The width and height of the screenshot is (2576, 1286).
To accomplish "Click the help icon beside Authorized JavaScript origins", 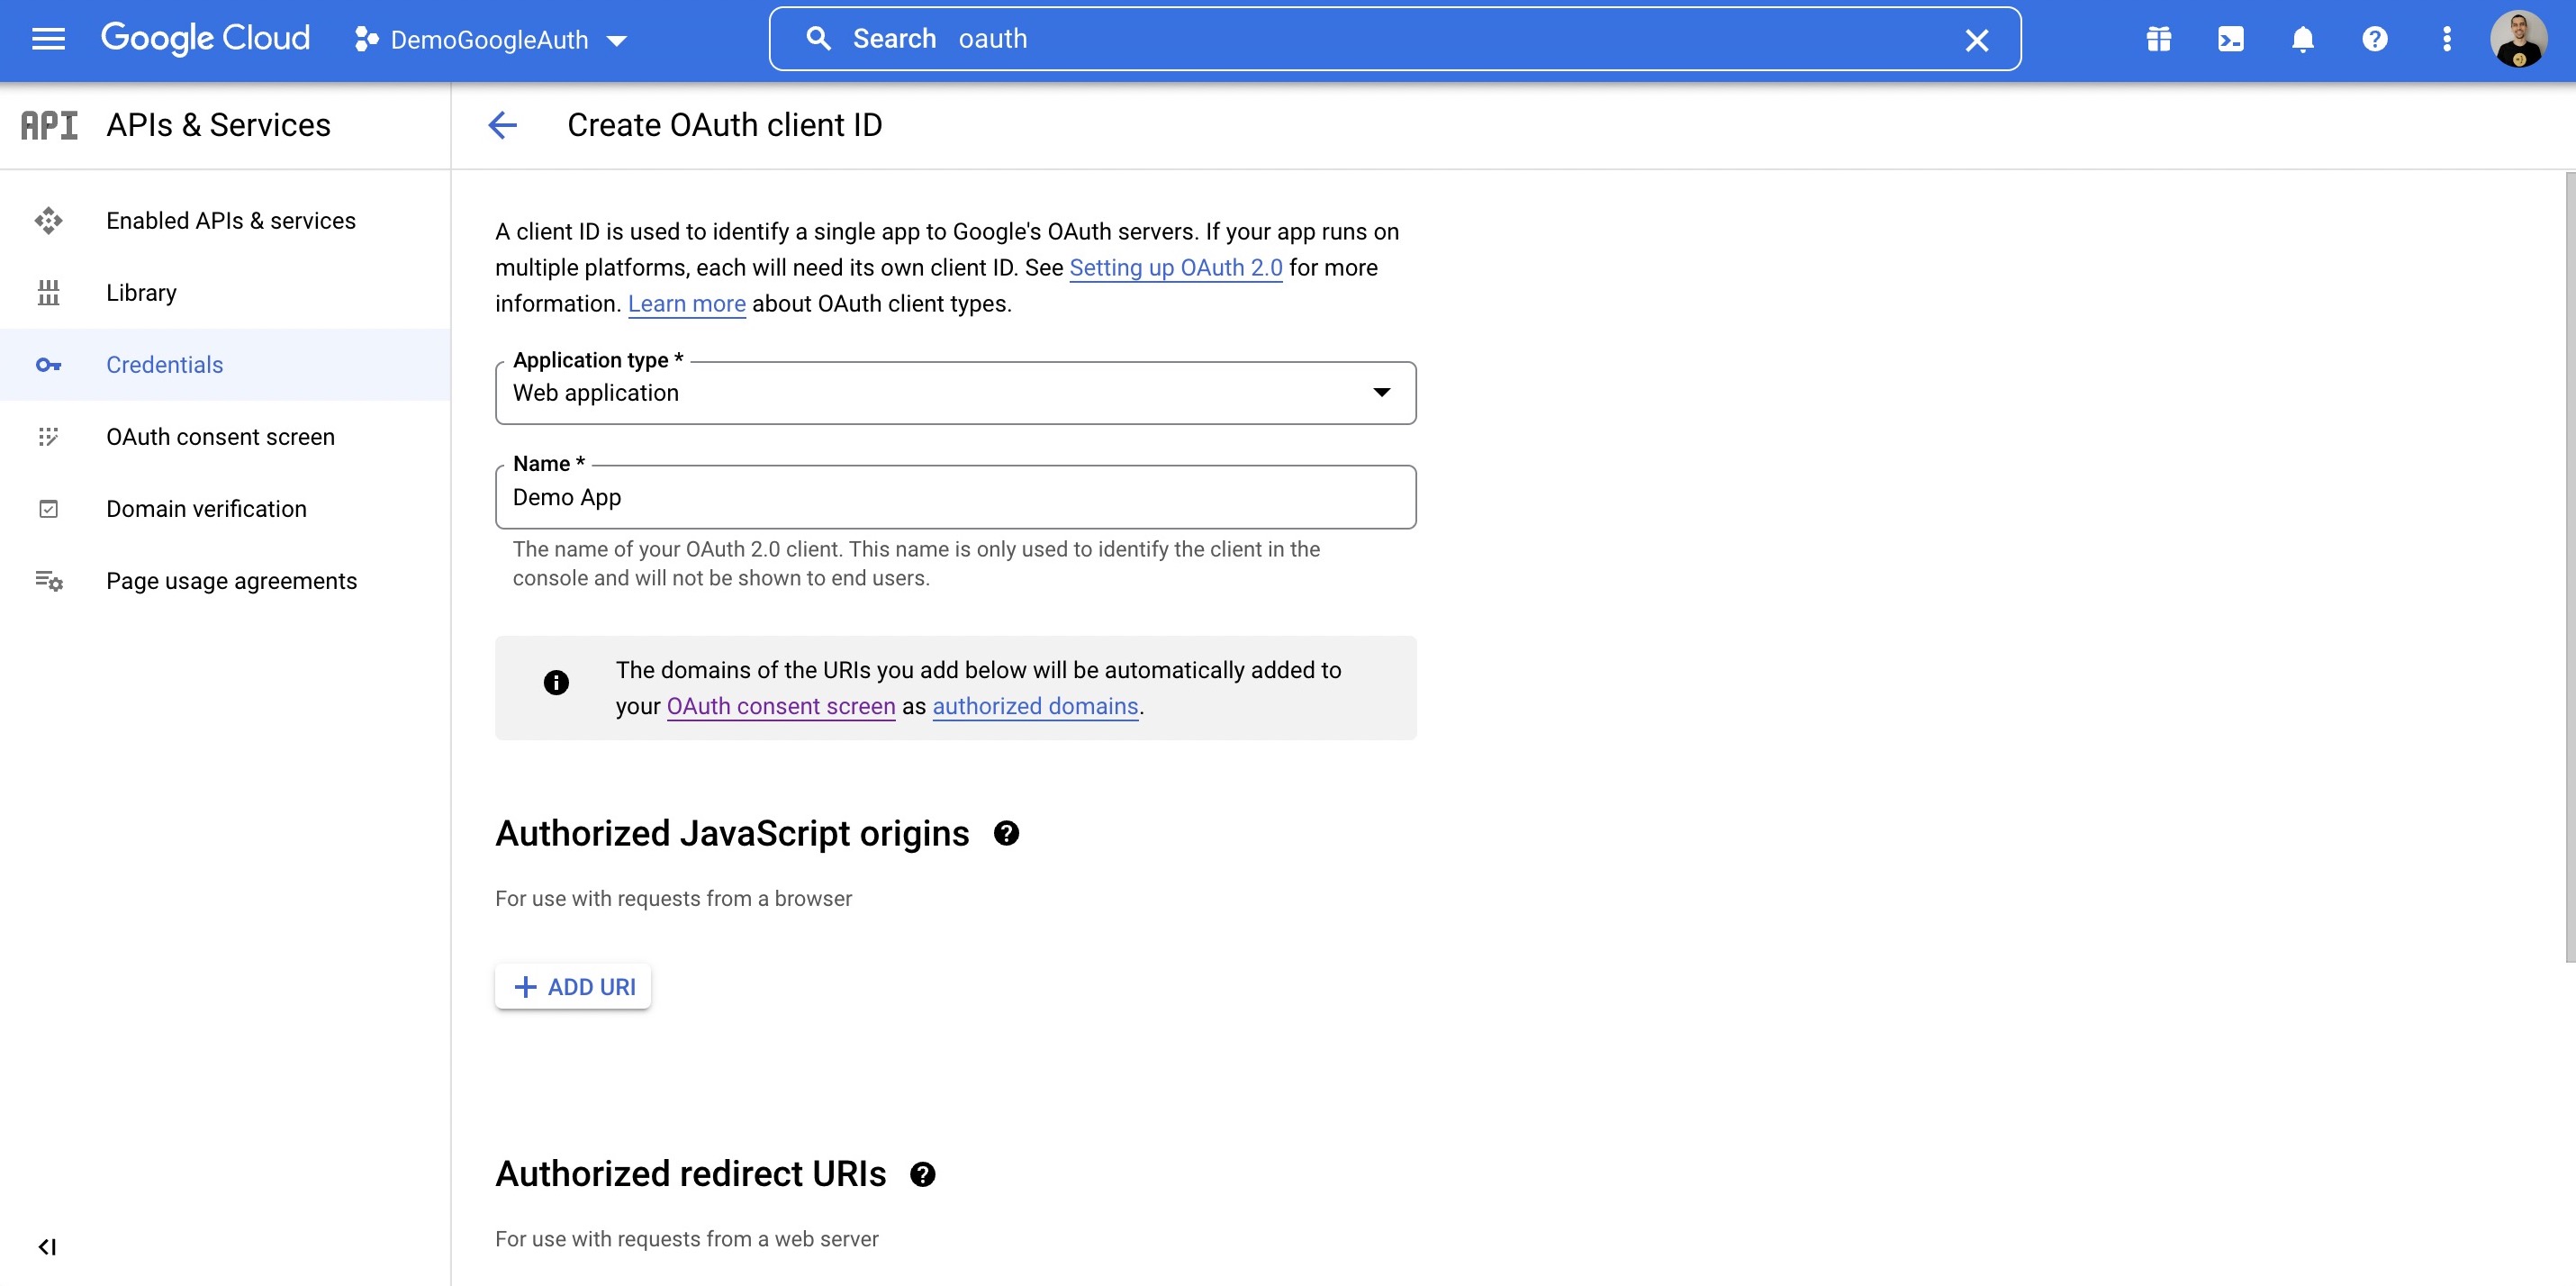I will click(1007, 833).
